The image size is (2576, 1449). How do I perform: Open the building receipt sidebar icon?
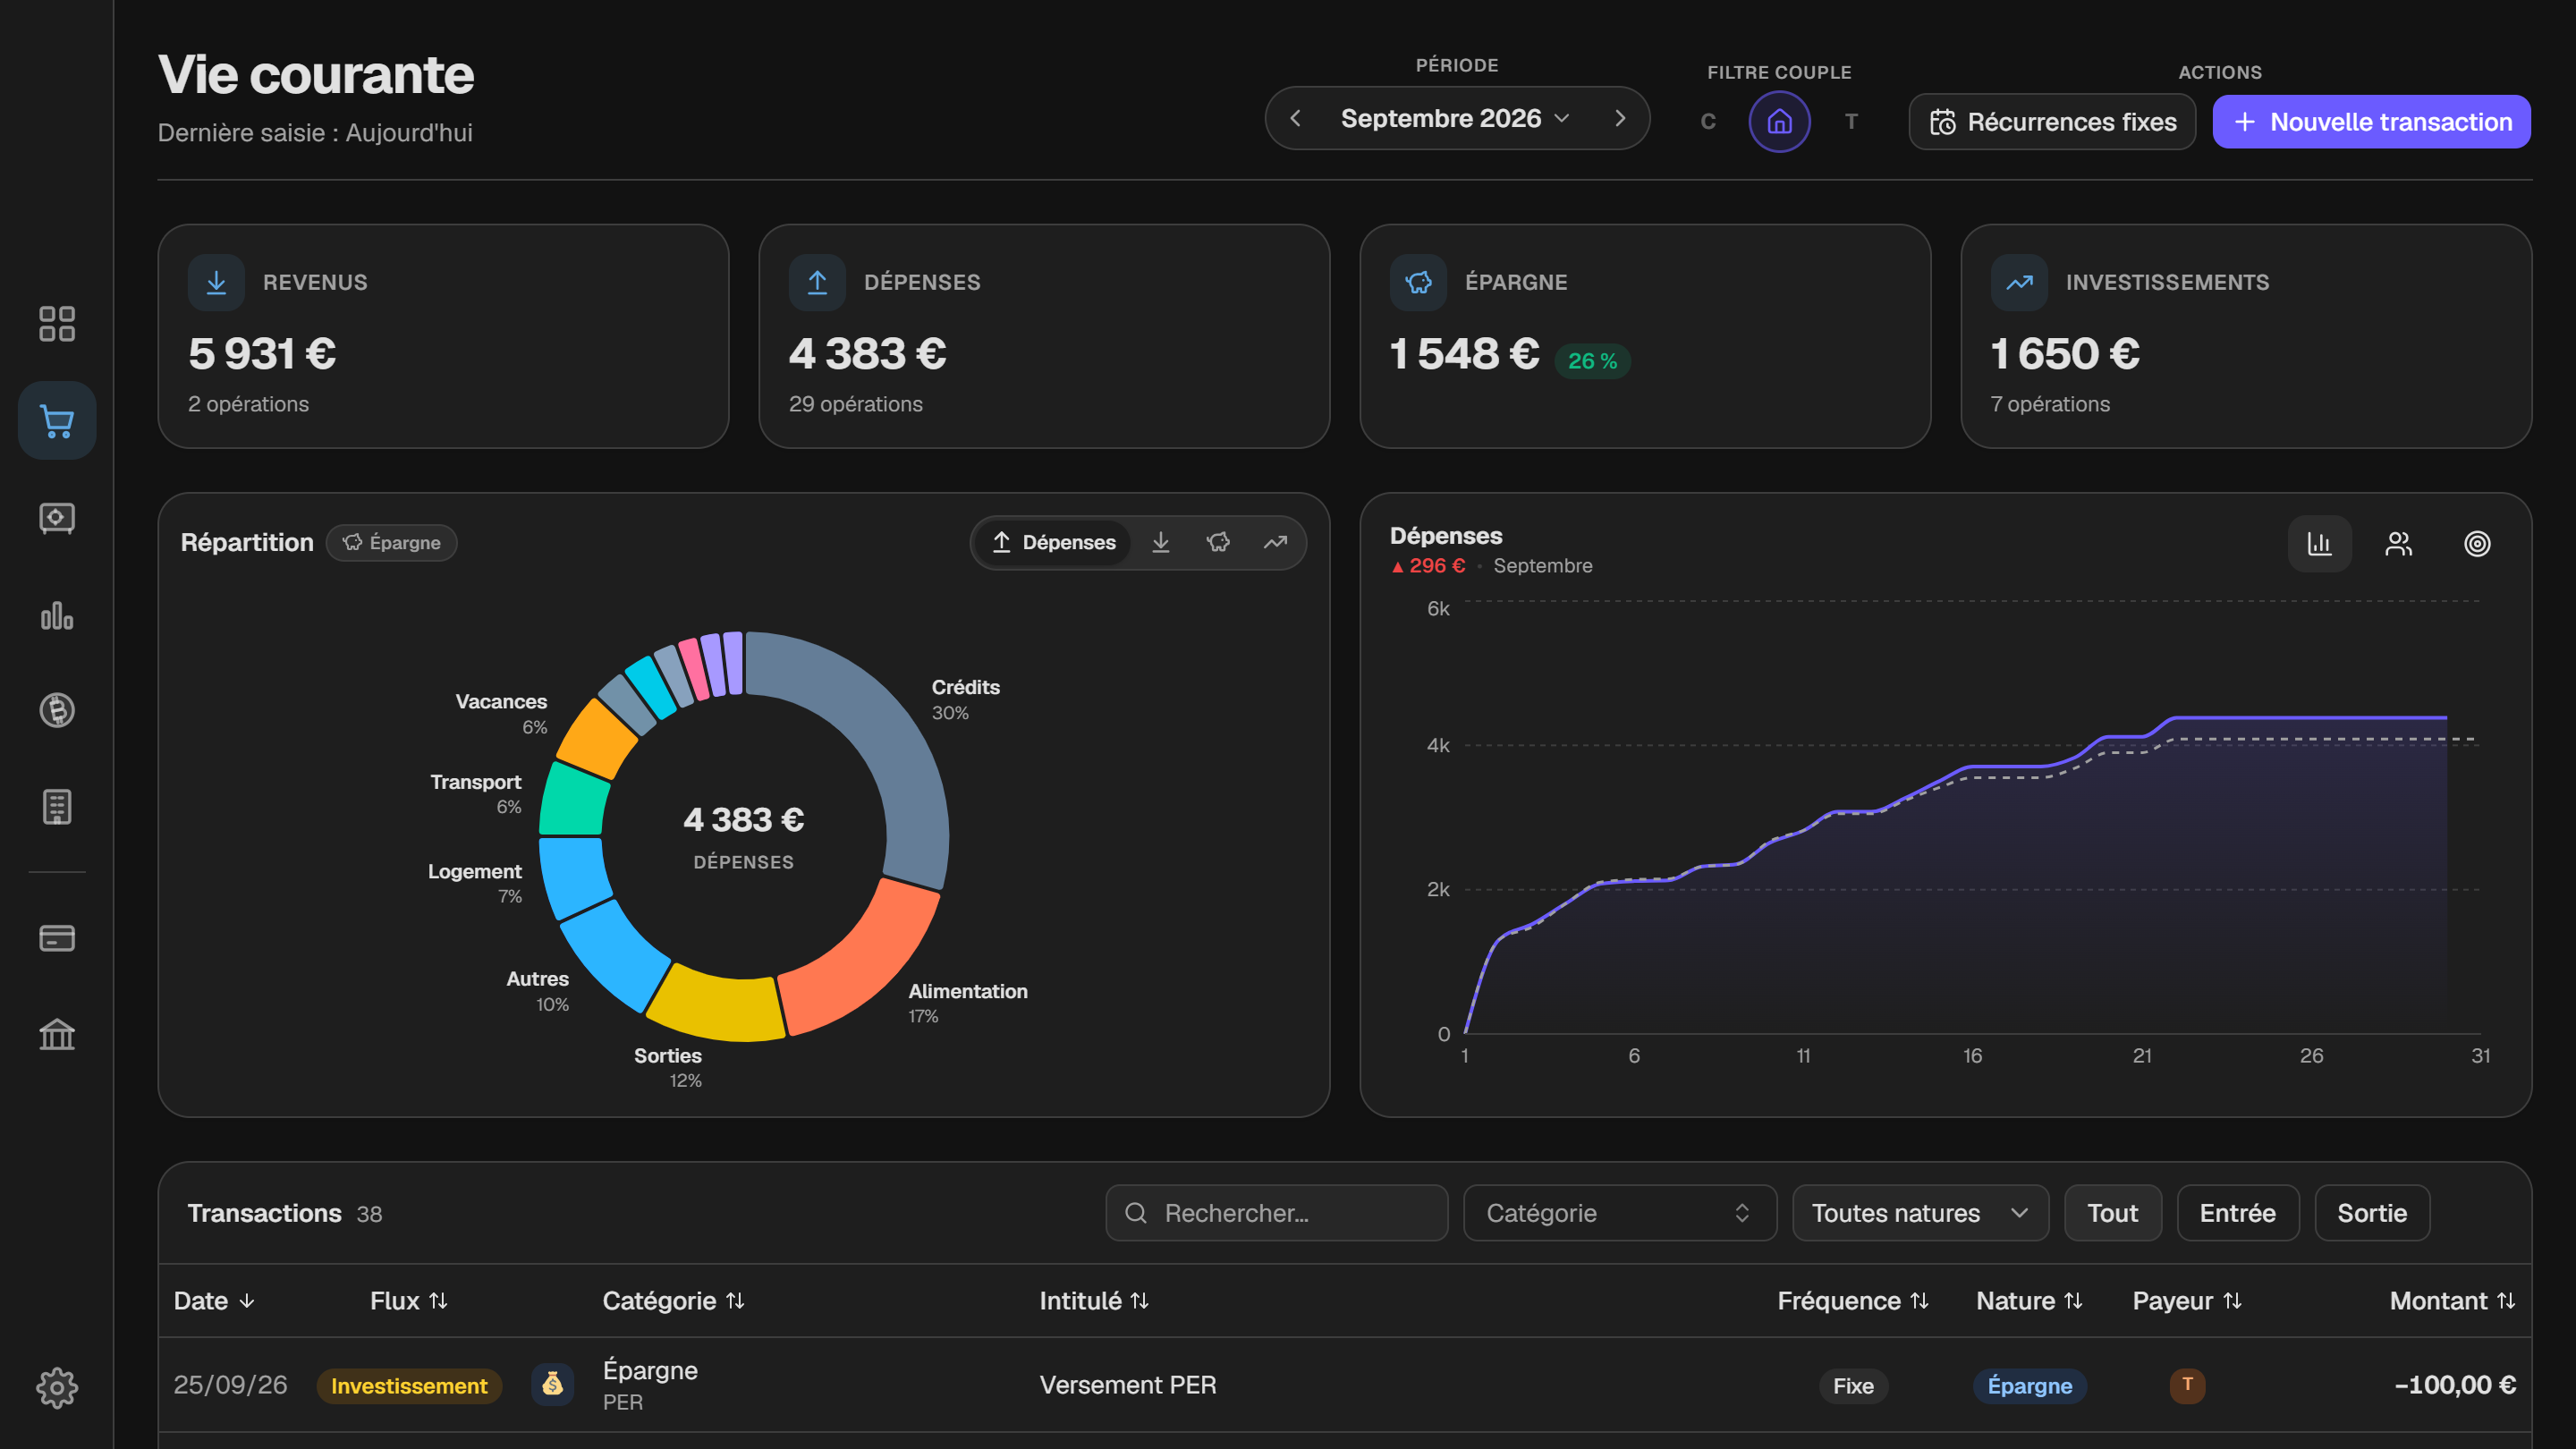[x=57, y=807]
